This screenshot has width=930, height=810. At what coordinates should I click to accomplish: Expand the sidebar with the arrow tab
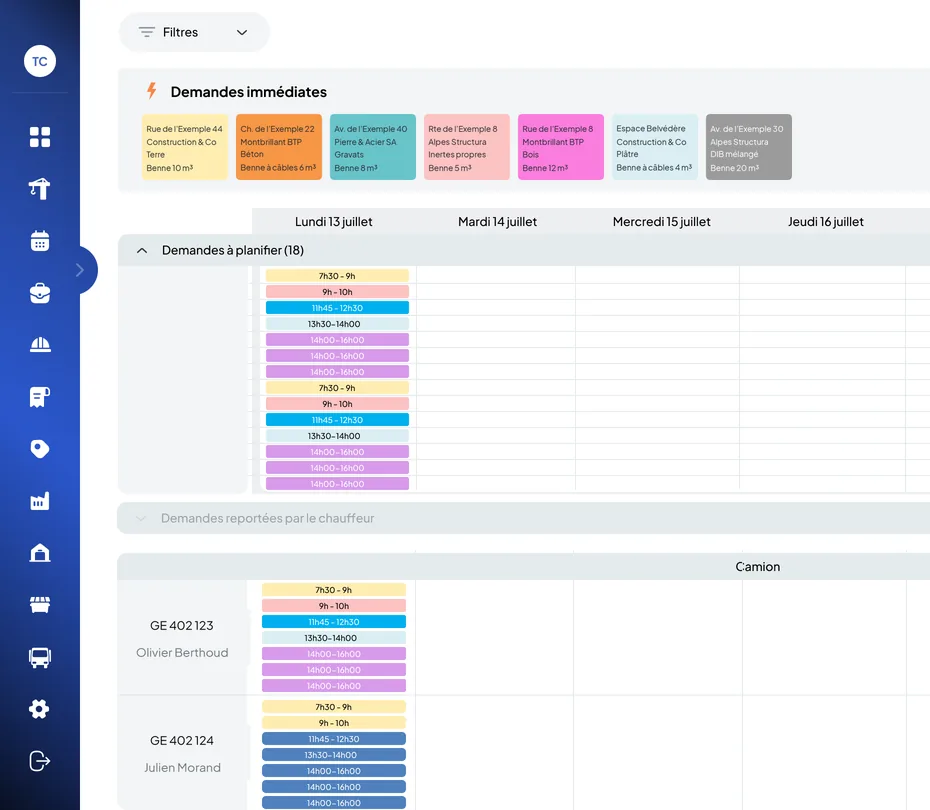82,270
